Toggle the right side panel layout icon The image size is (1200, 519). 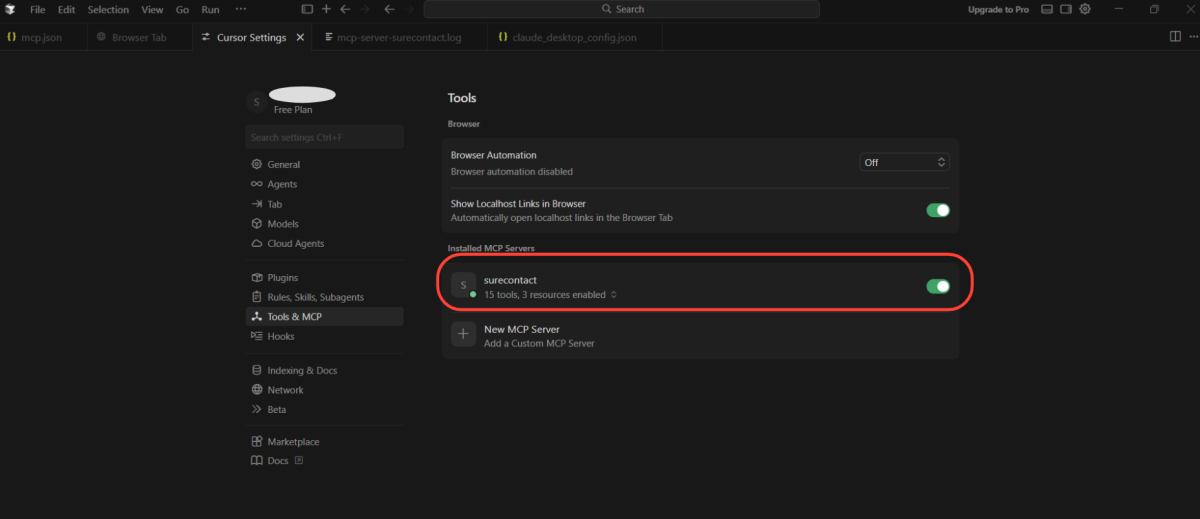click(1066, 9)
